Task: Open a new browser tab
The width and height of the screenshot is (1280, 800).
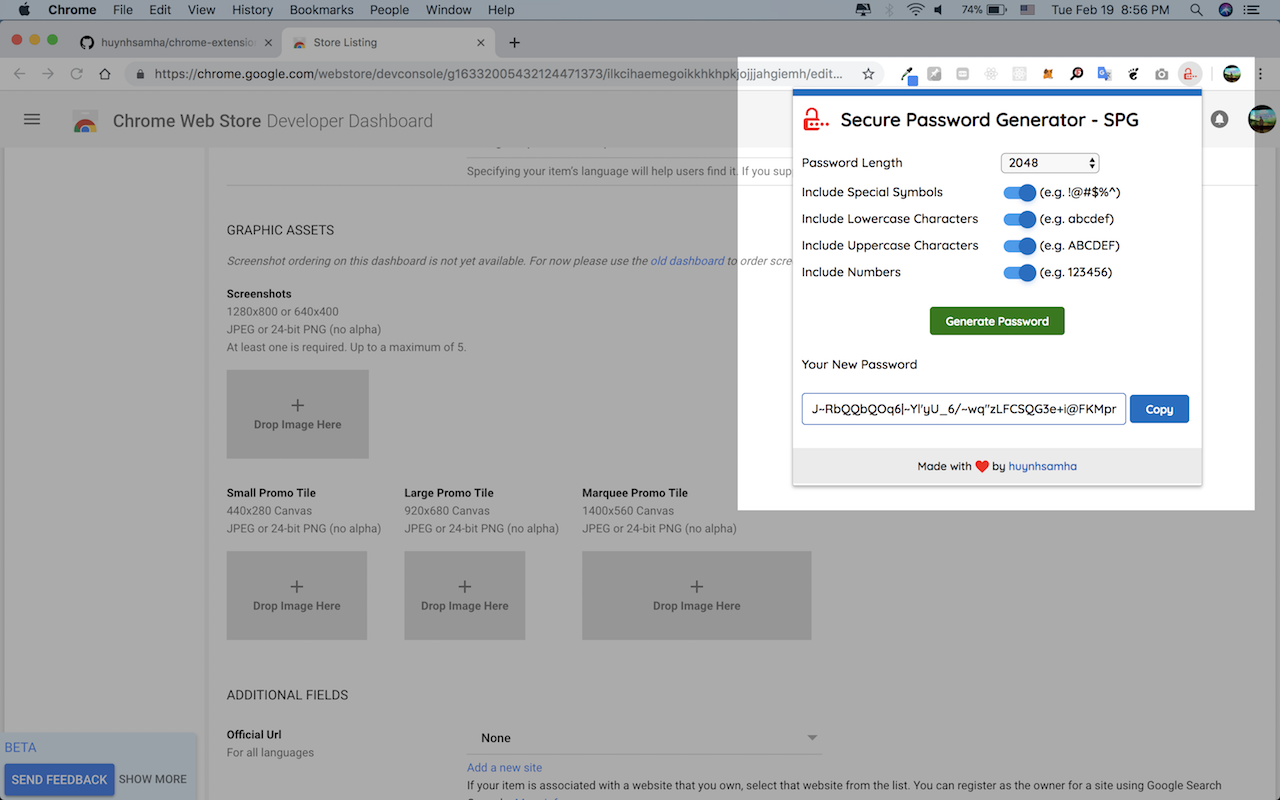Action: 514,42
